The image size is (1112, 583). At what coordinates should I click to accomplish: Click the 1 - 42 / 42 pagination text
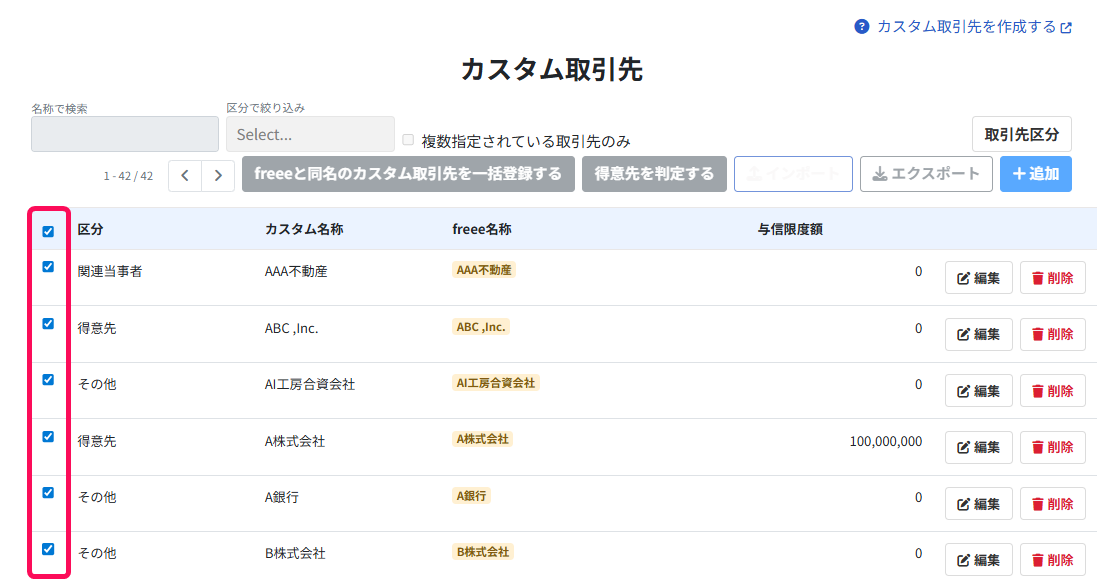point(128,176)
